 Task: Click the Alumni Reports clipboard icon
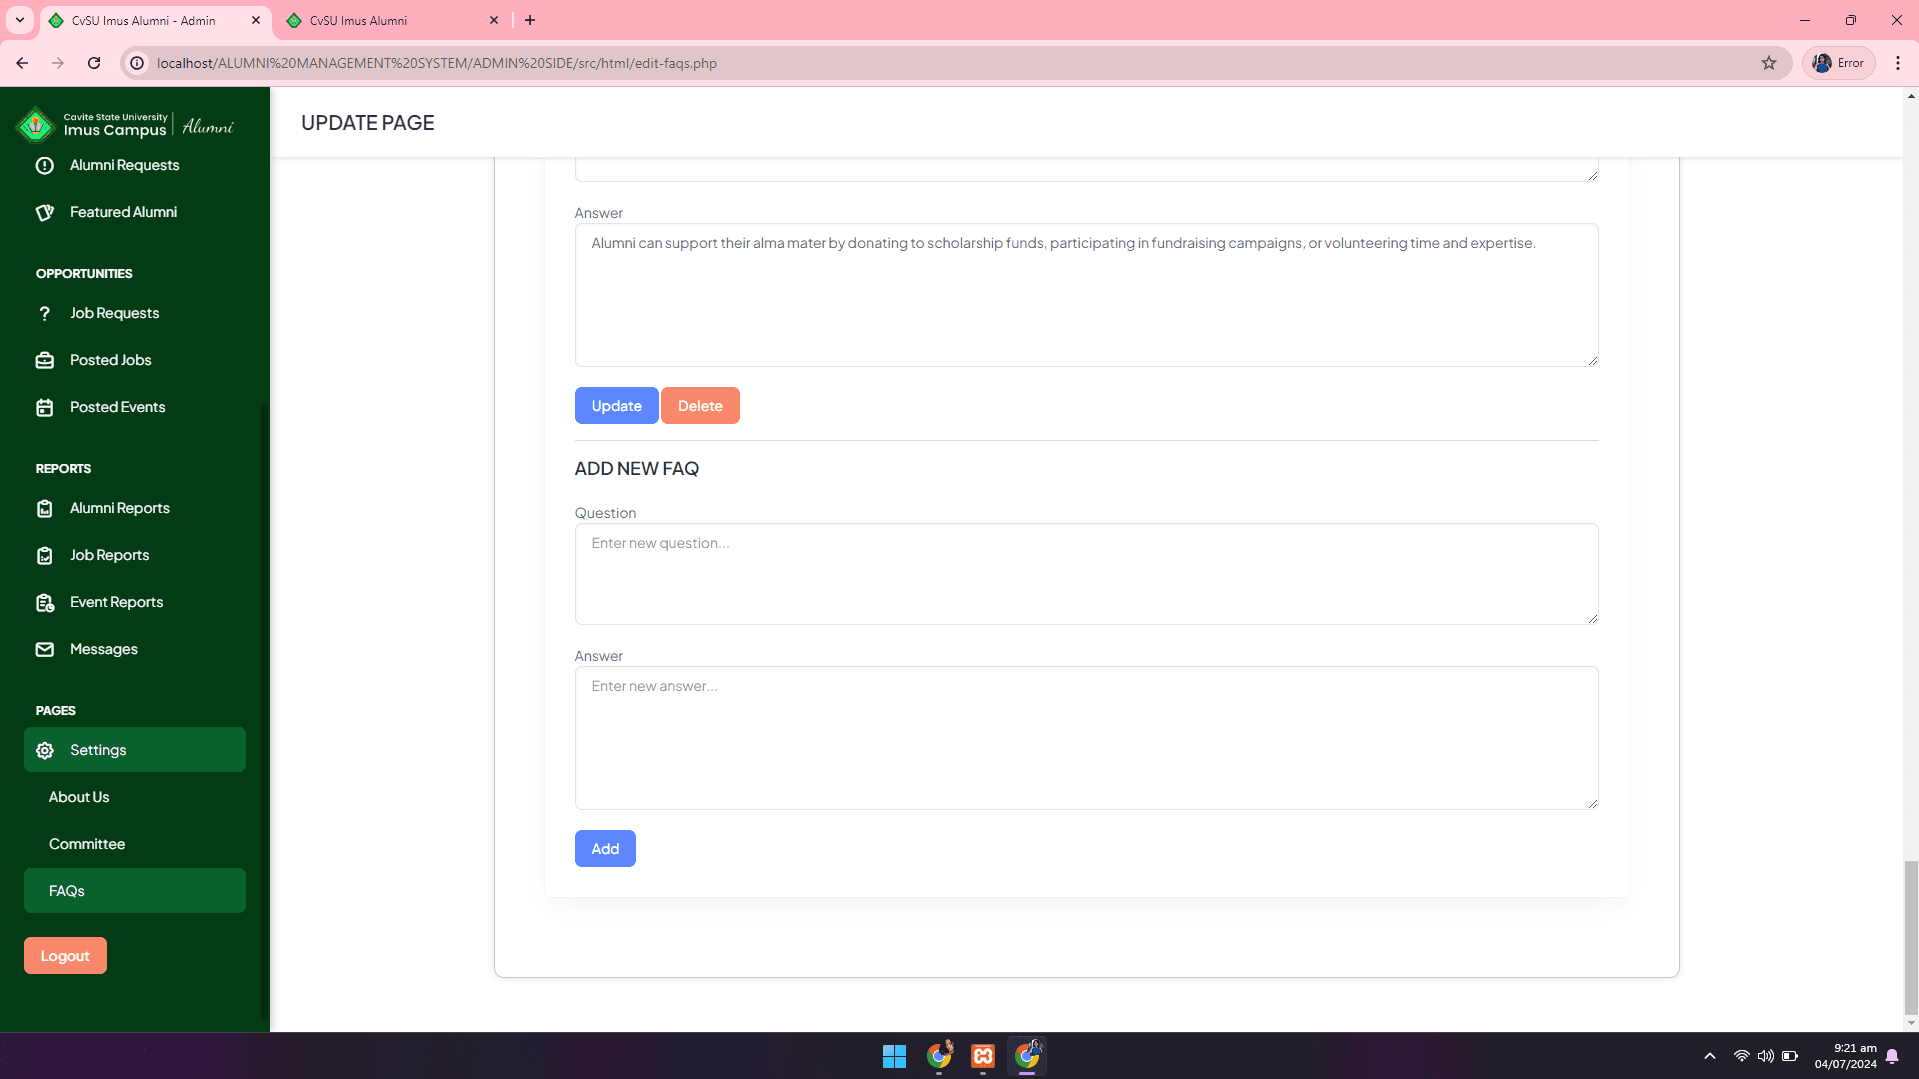tap(45, 509)
